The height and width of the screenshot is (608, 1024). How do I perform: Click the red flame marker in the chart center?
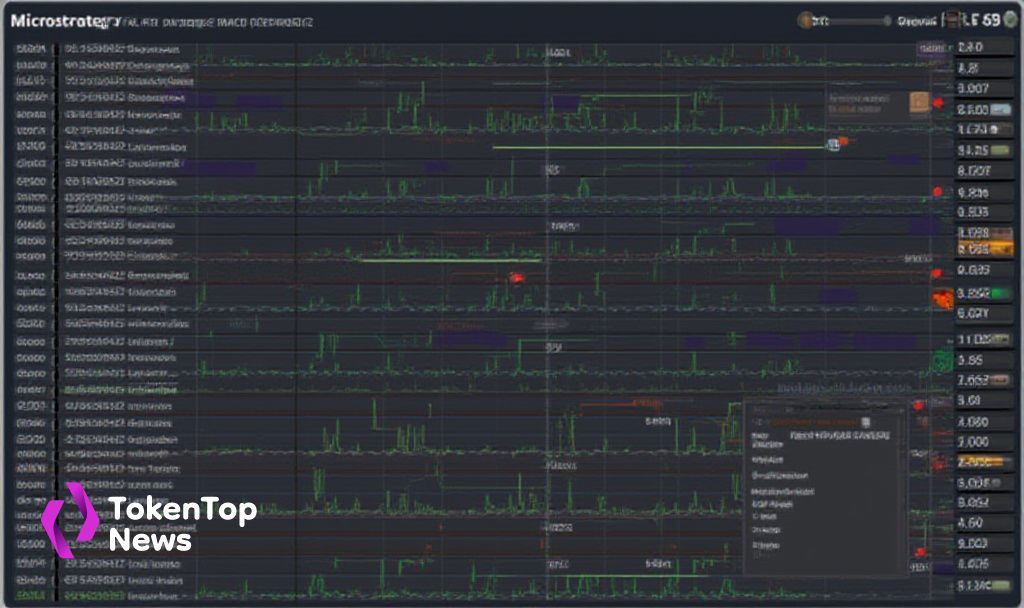point(517,278)
